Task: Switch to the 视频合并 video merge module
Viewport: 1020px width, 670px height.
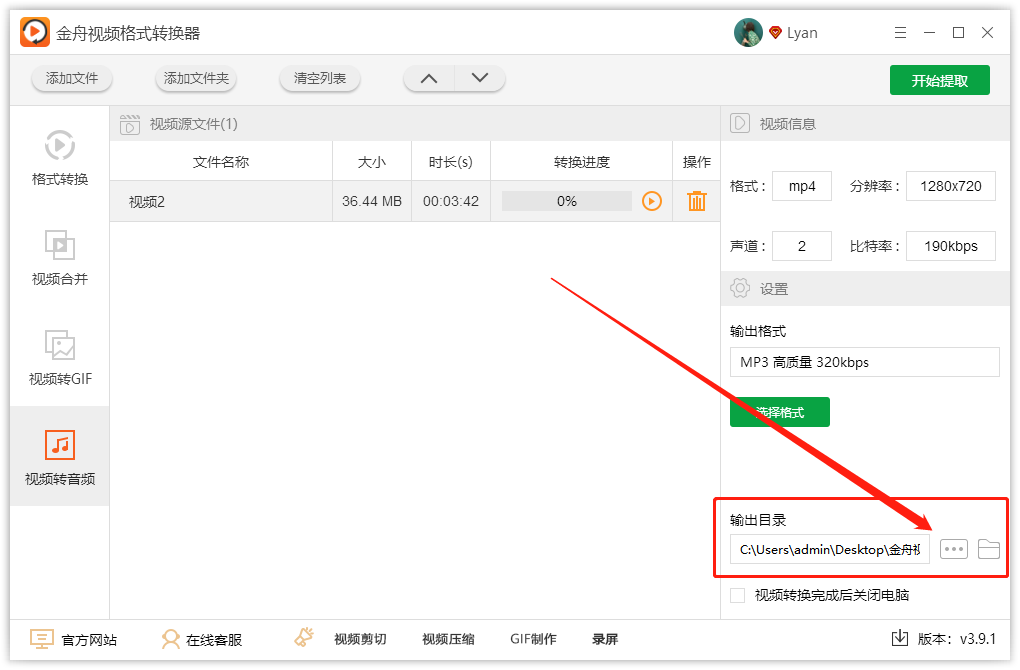Action: point(60,258)
